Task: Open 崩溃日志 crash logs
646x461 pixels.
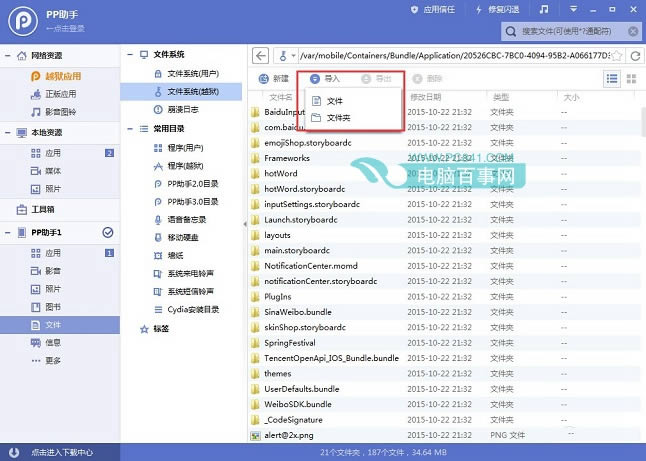Action: [x=176, y=110]
